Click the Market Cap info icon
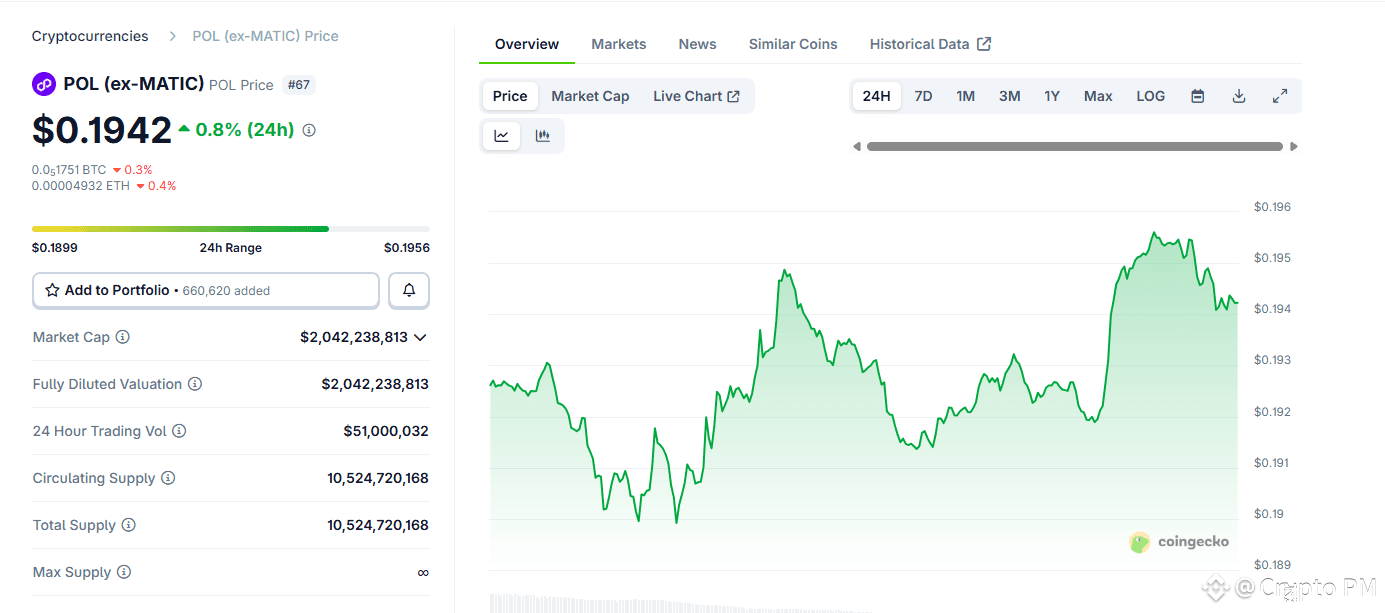Image resolution: width=1385 pixels, height=613 pixels. (123, 337)
